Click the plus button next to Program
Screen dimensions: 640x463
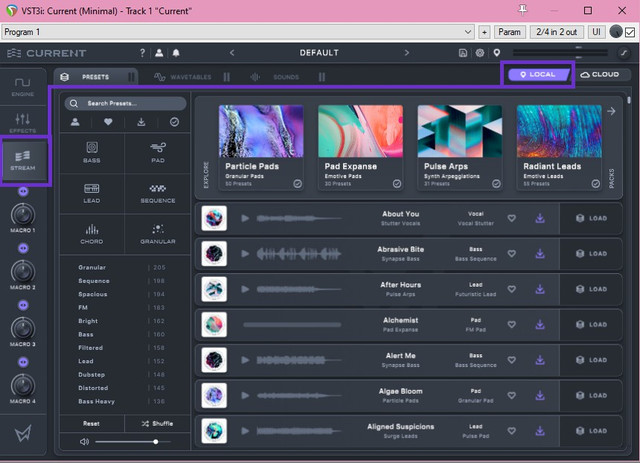tap(484, 32)
